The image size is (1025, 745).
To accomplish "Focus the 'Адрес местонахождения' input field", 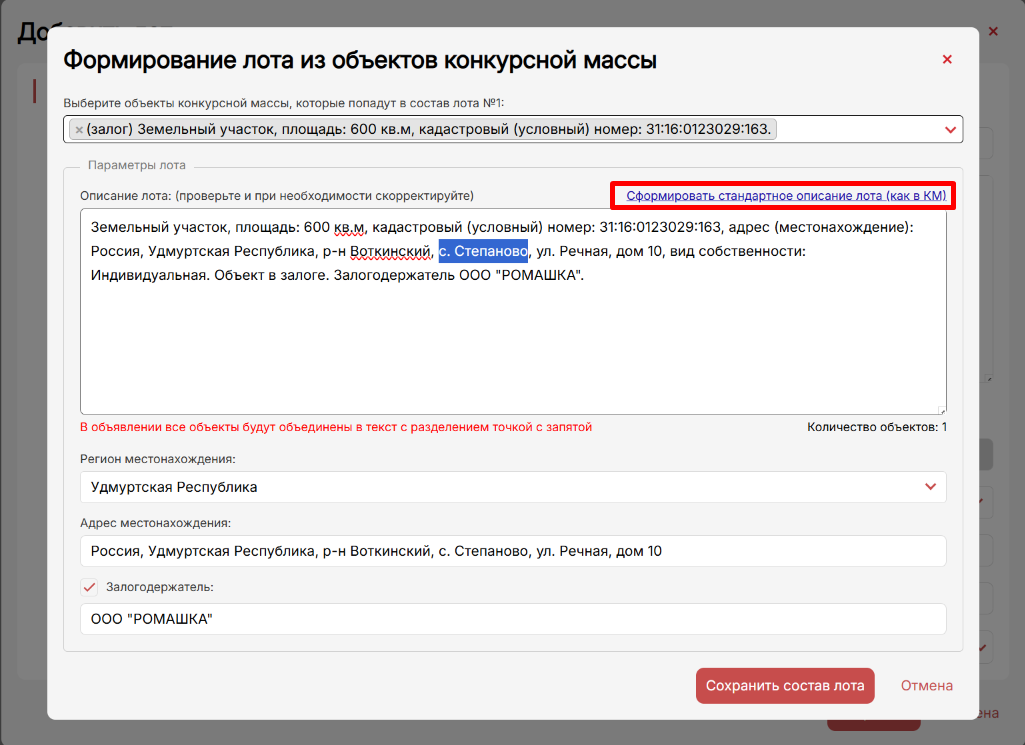I will click(512, 551).
